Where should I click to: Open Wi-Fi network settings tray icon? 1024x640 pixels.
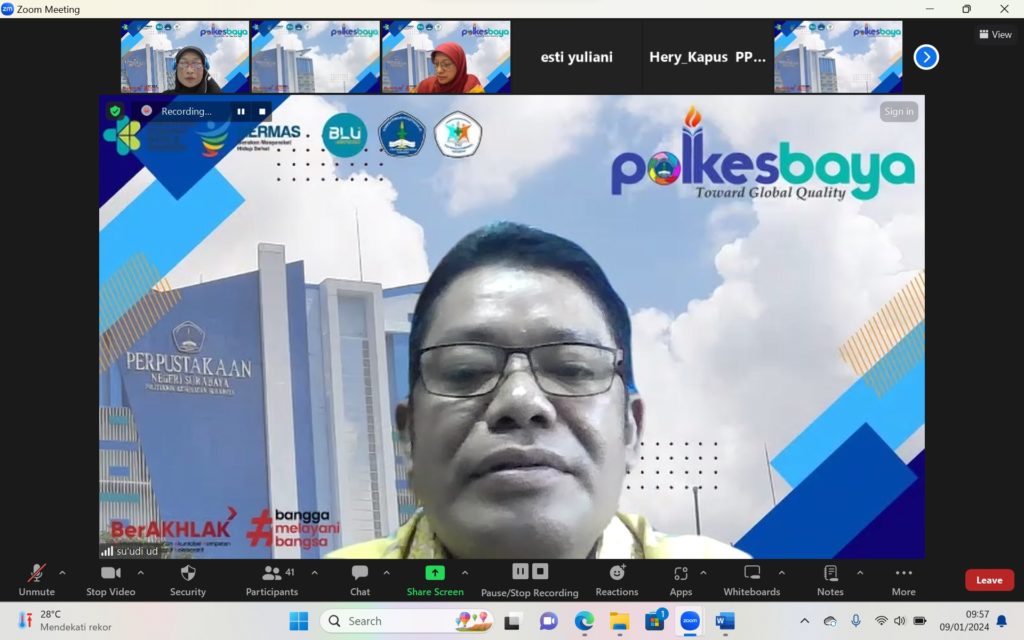coord(881,621)
